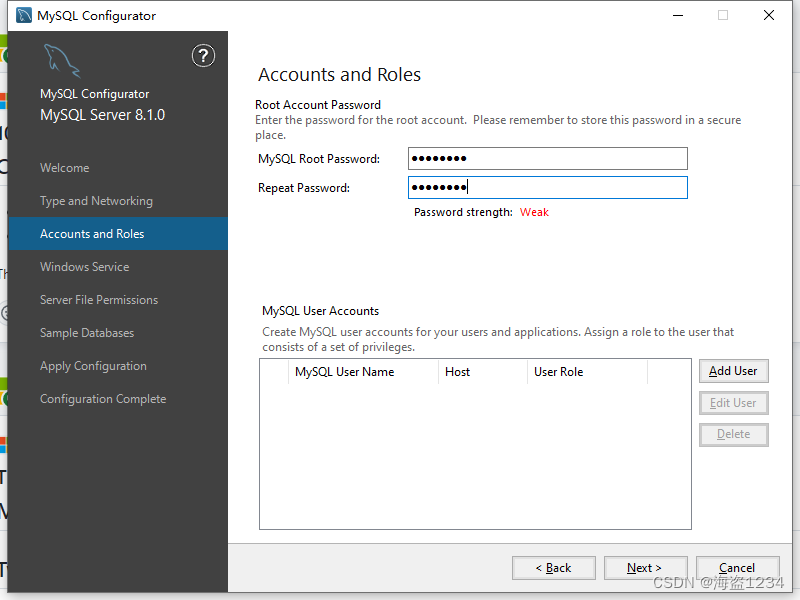Open the Windows Service step

click(x=85, y=267)
